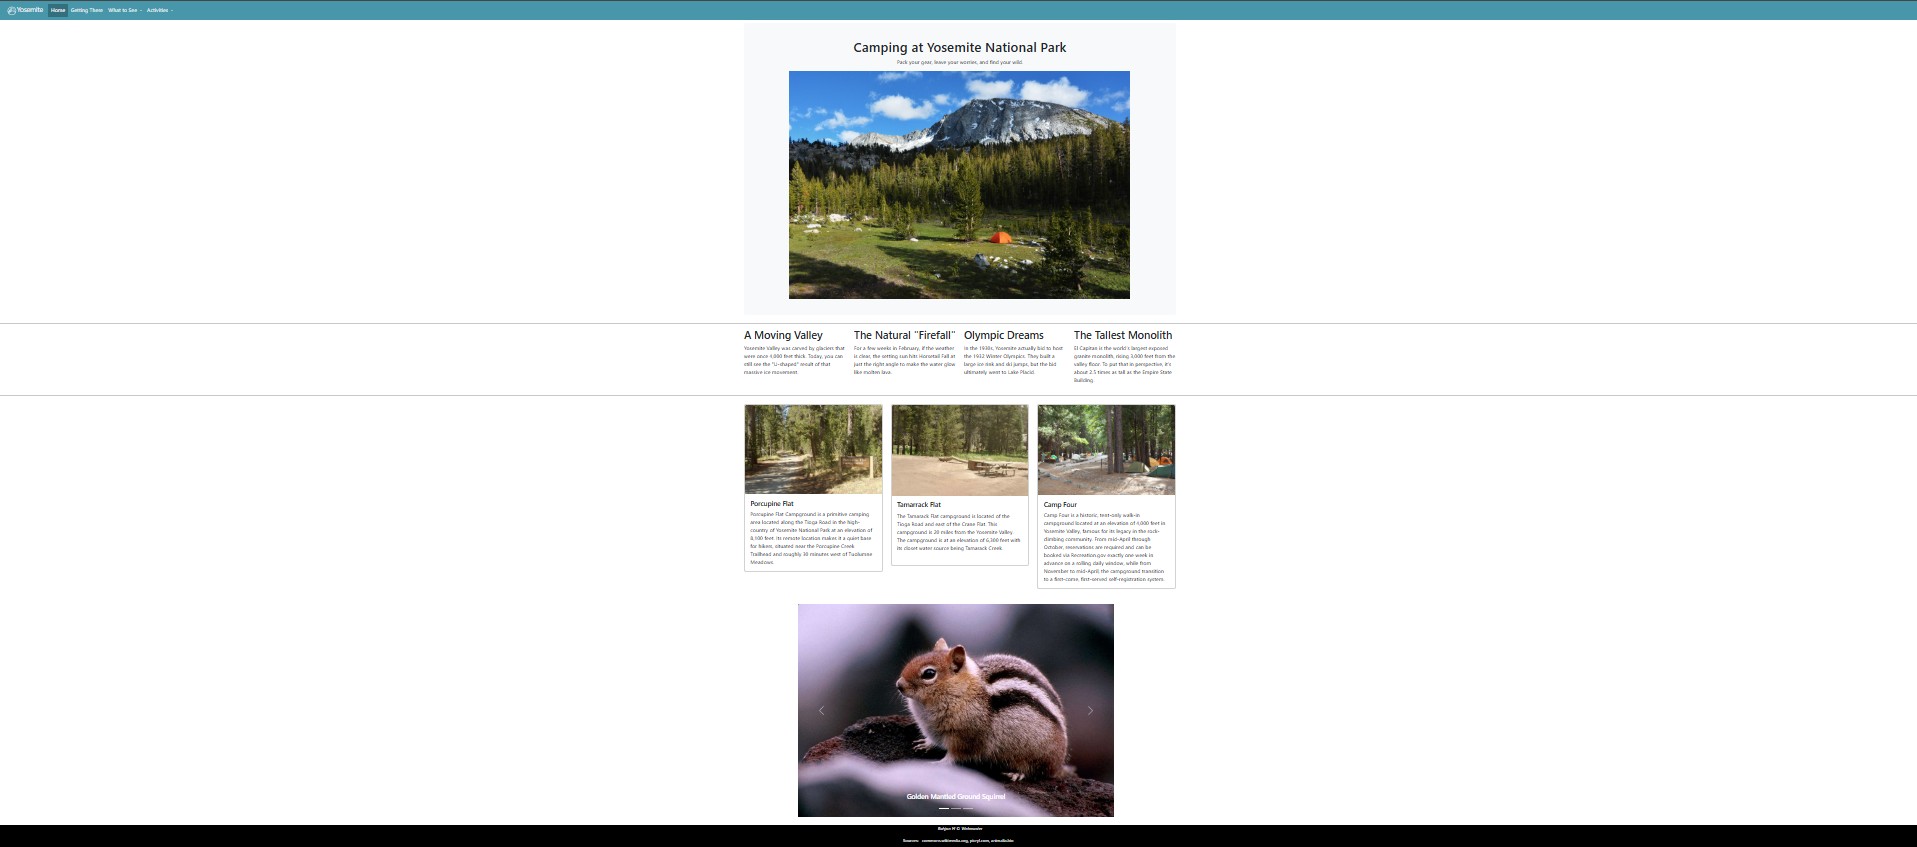Click the Porcupine Flat description text
The width and height of the screenshot is (1917, 847).
[812, 538]
